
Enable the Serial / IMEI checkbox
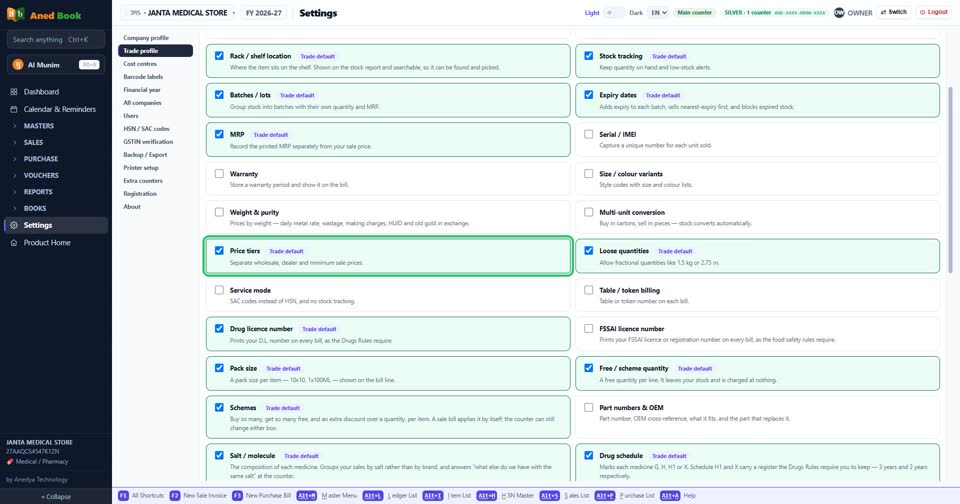point(588,134)
